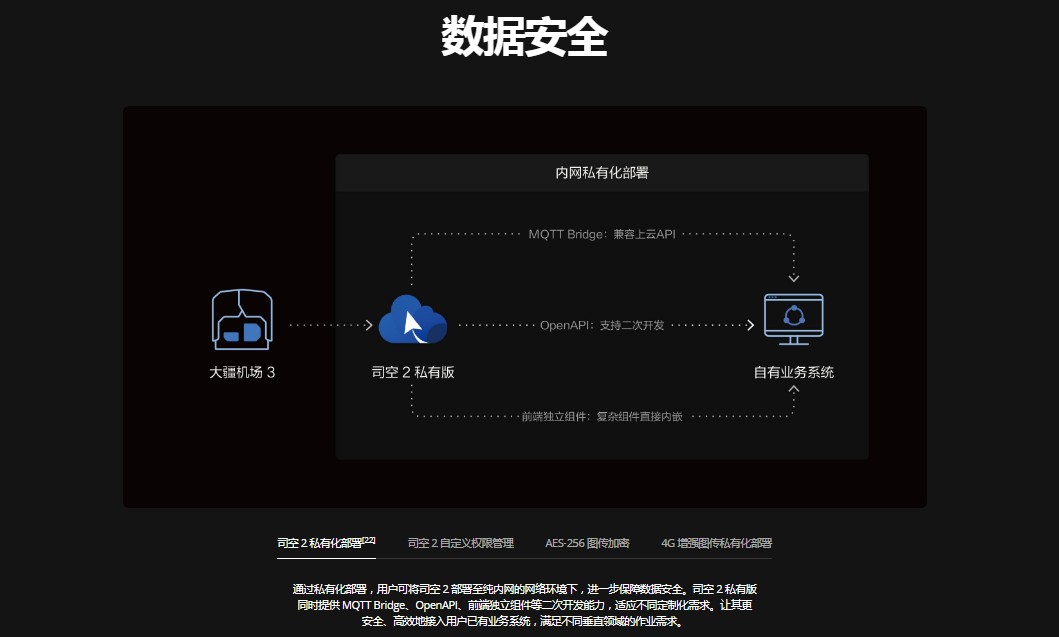Open the AES-256 图传加密 tab
This screenshot has height=637, width=1059.
click(x=587, y=543)
